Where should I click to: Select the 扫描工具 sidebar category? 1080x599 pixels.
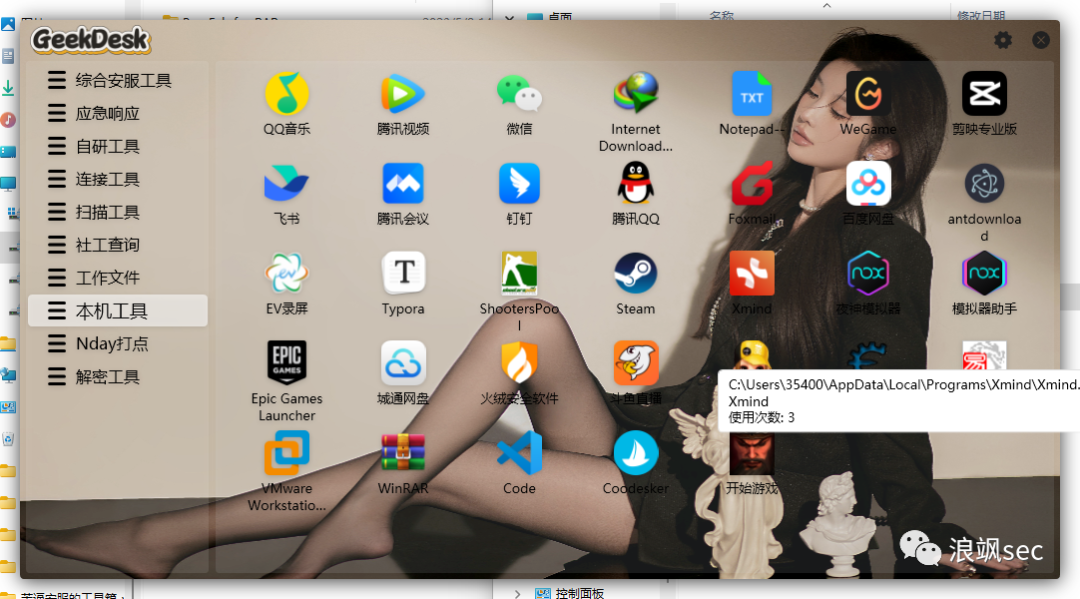click(x=107, y=212)
